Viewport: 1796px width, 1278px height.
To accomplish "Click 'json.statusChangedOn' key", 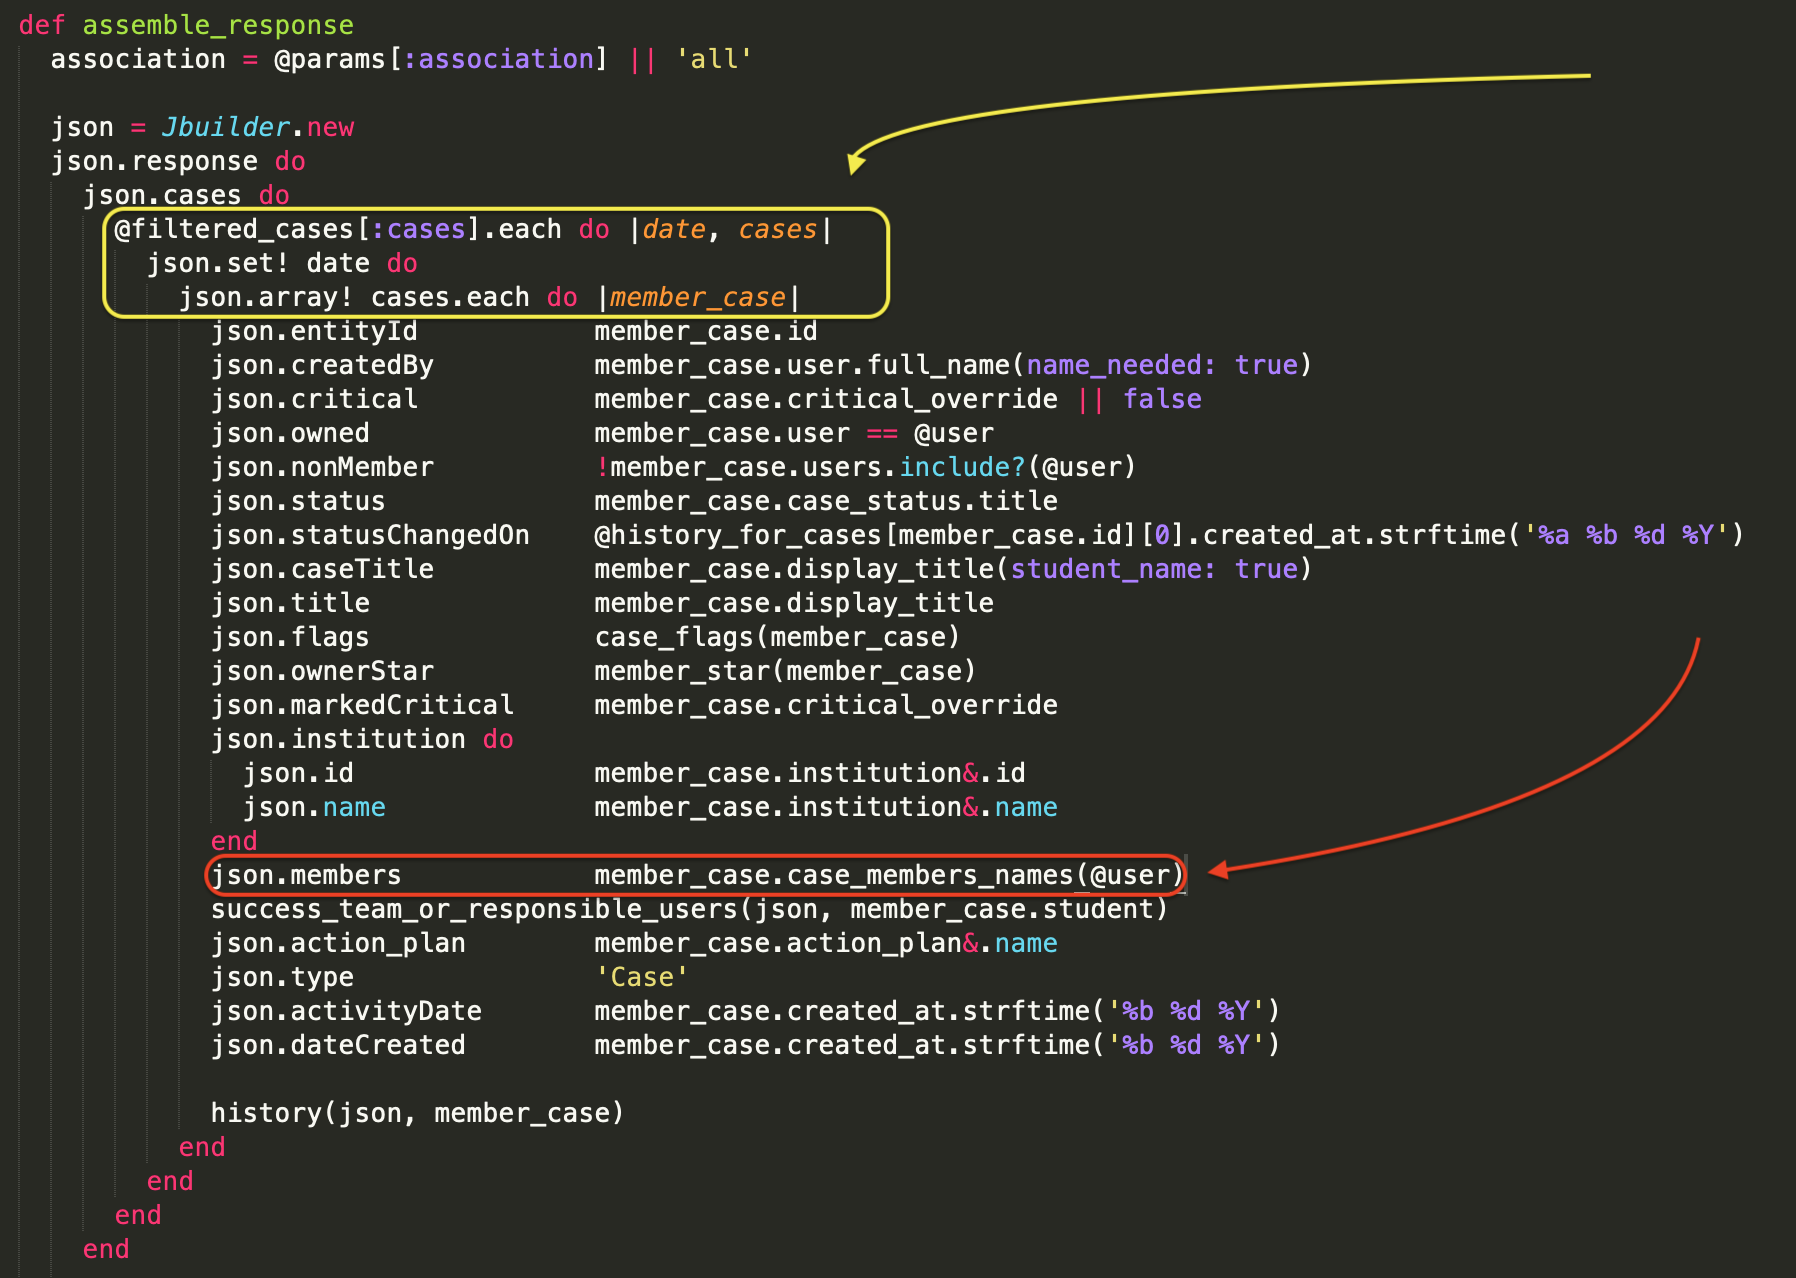I will (370, 535).
